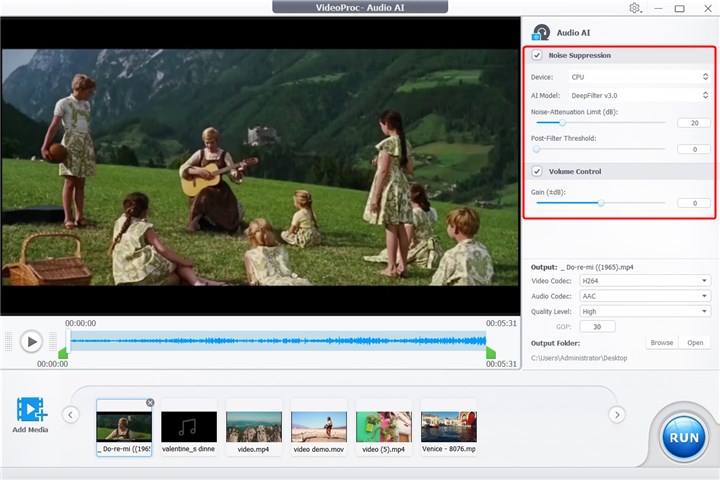Click the Open output folder button

point(695,343)
